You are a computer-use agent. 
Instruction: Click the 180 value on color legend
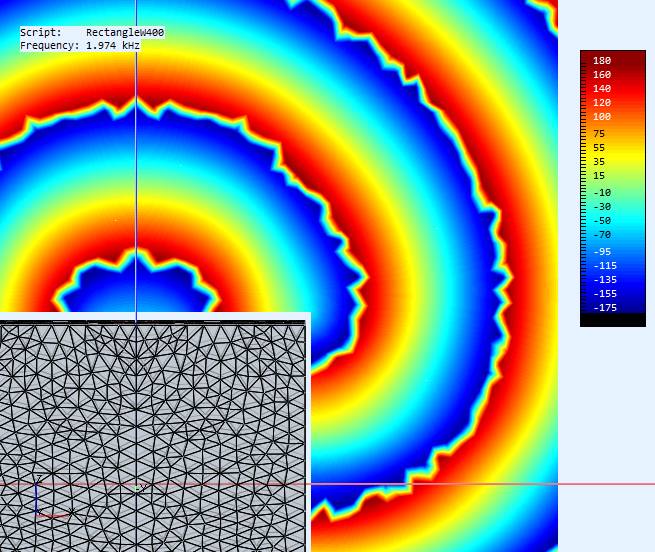(x=602, y=61)
